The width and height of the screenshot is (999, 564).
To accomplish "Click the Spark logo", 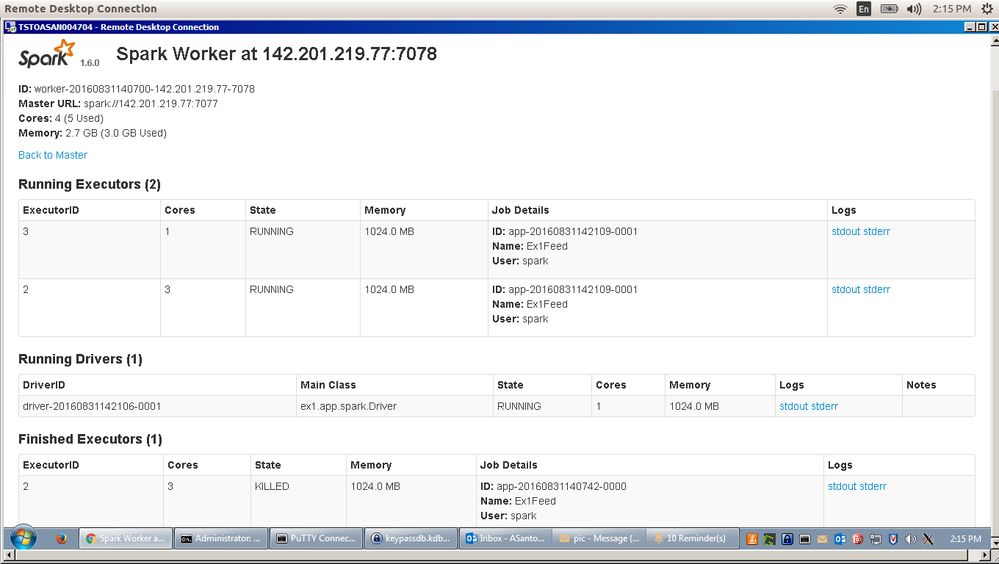I will 47,54.
